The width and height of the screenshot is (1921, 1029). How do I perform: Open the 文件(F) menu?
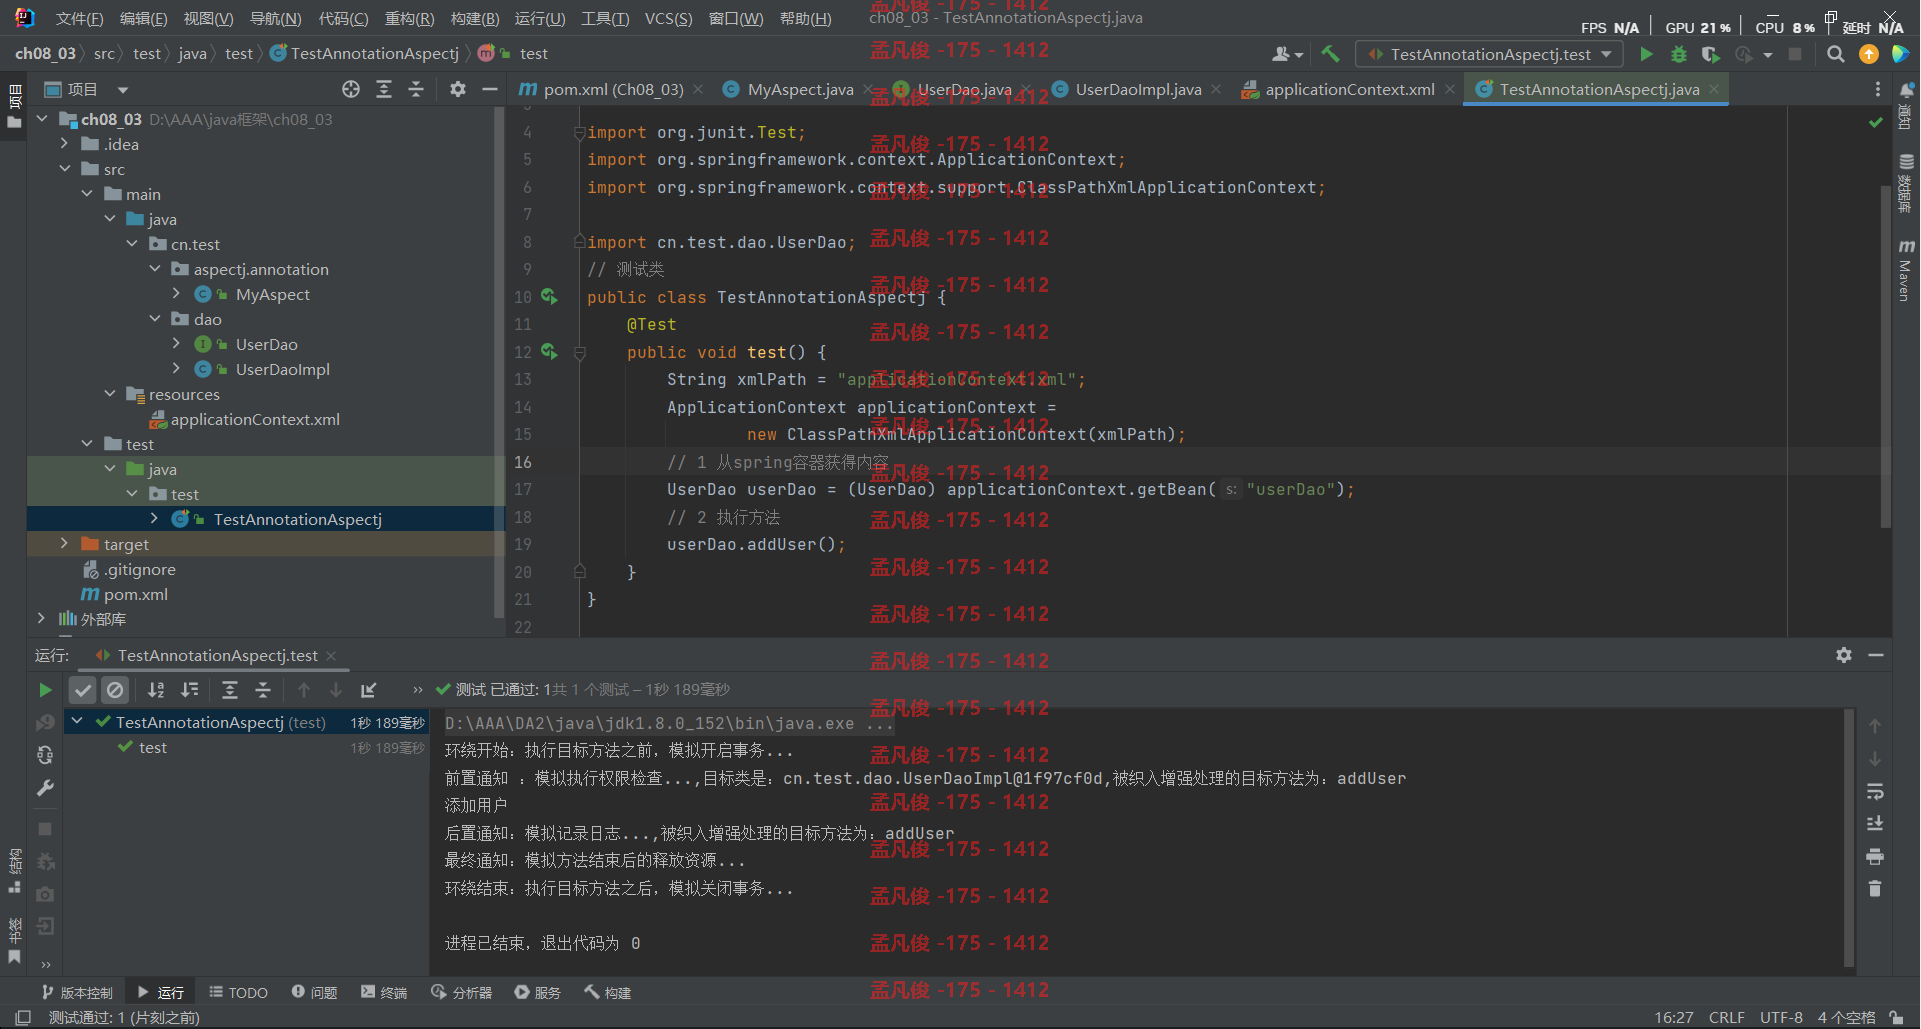[x=80, y=19]
